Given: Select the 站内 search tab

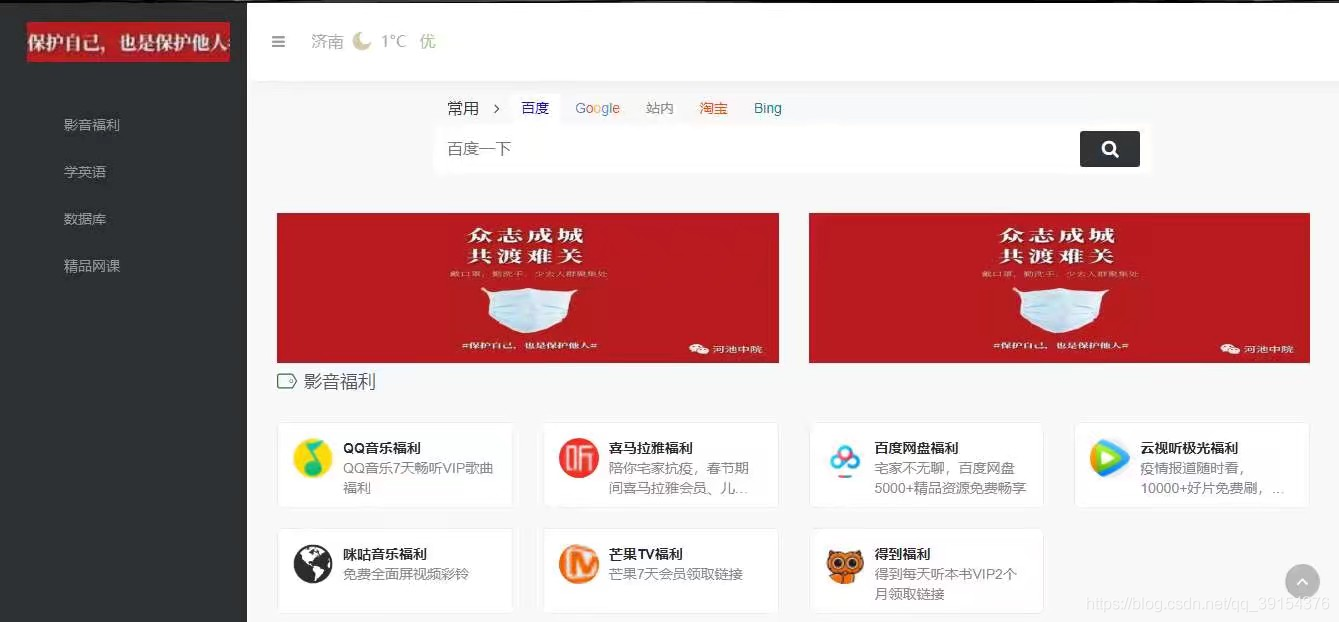Looking at the screenshot, I should pos(660,108).
